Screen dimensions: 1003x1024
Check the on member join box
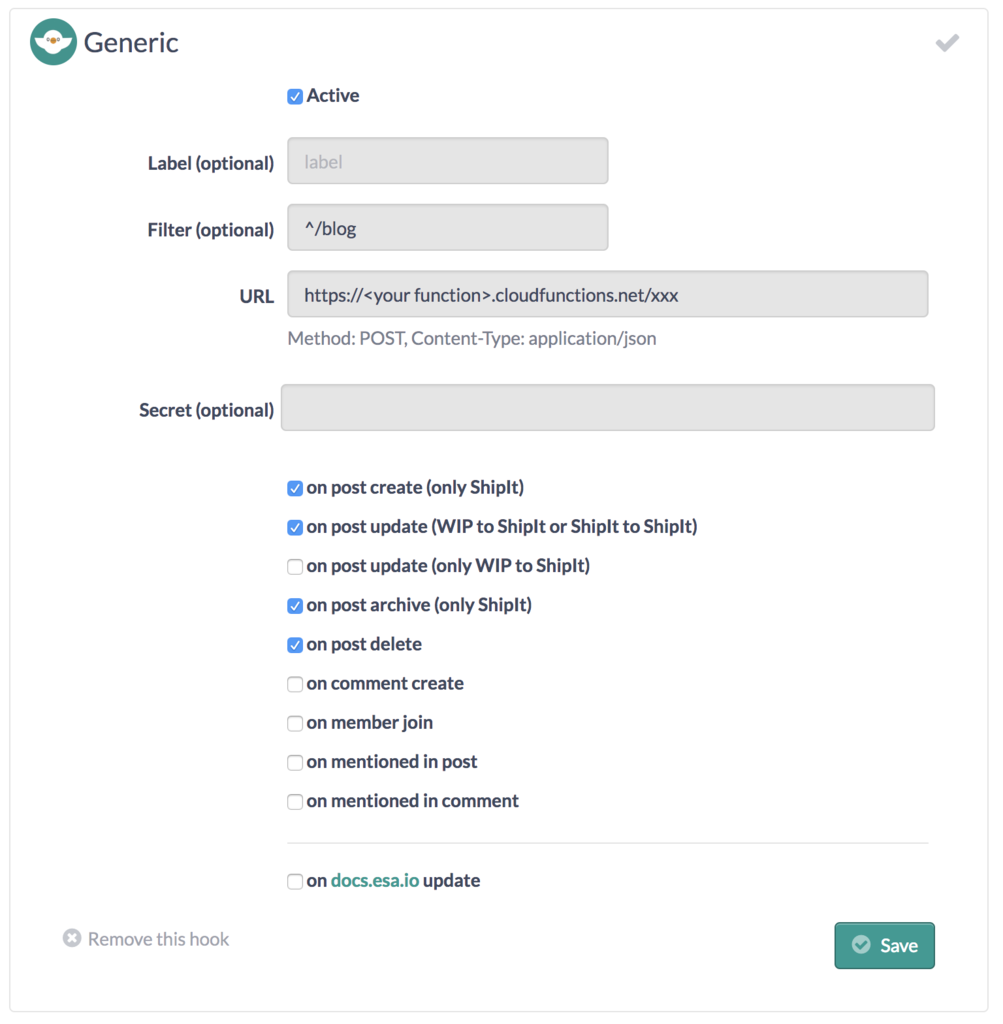[295, 723]
